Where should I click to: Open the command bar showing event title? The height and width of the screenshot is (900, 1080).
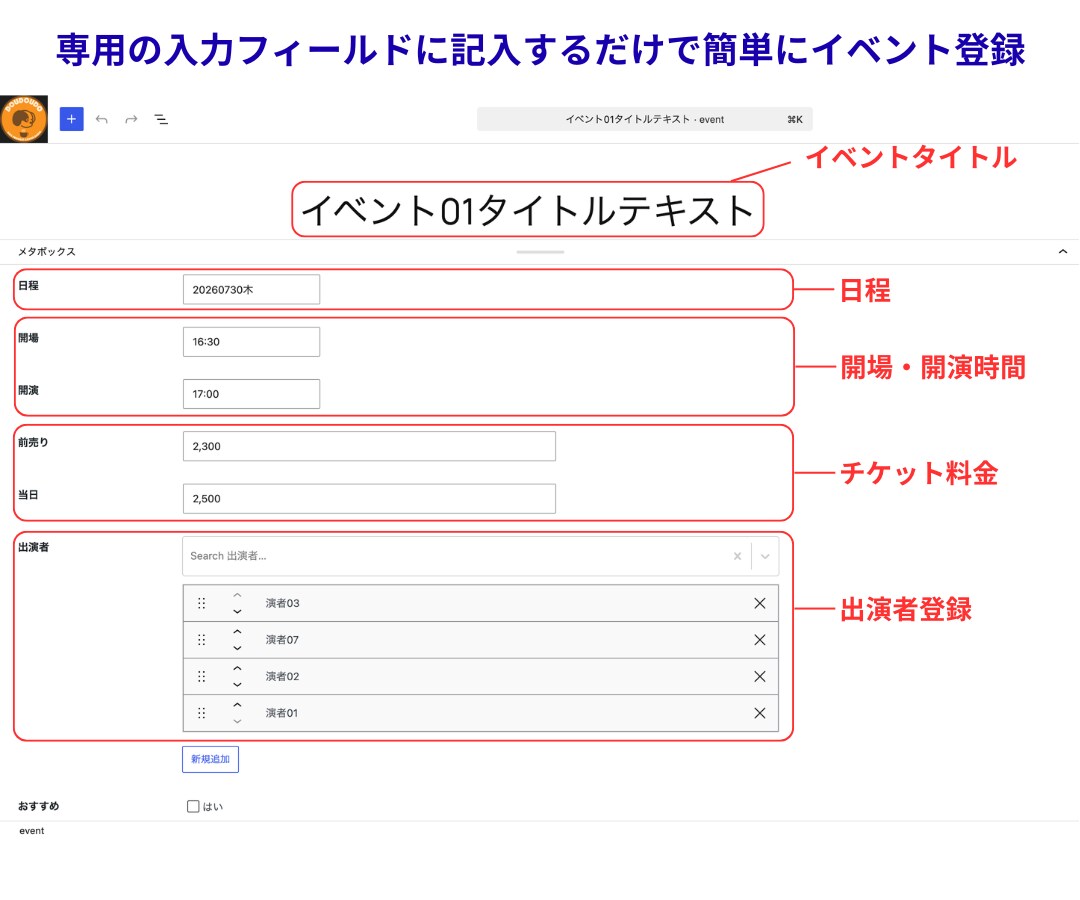point(645,119)
